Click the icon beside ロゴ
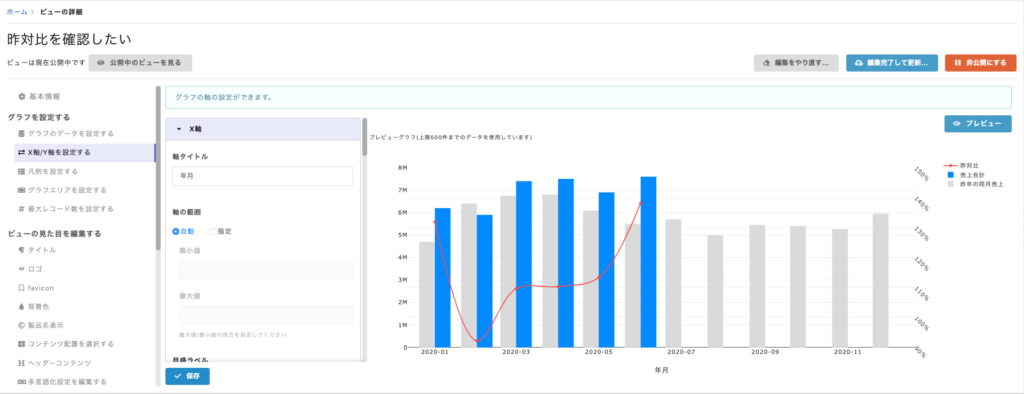 click(x=22, y=269)
